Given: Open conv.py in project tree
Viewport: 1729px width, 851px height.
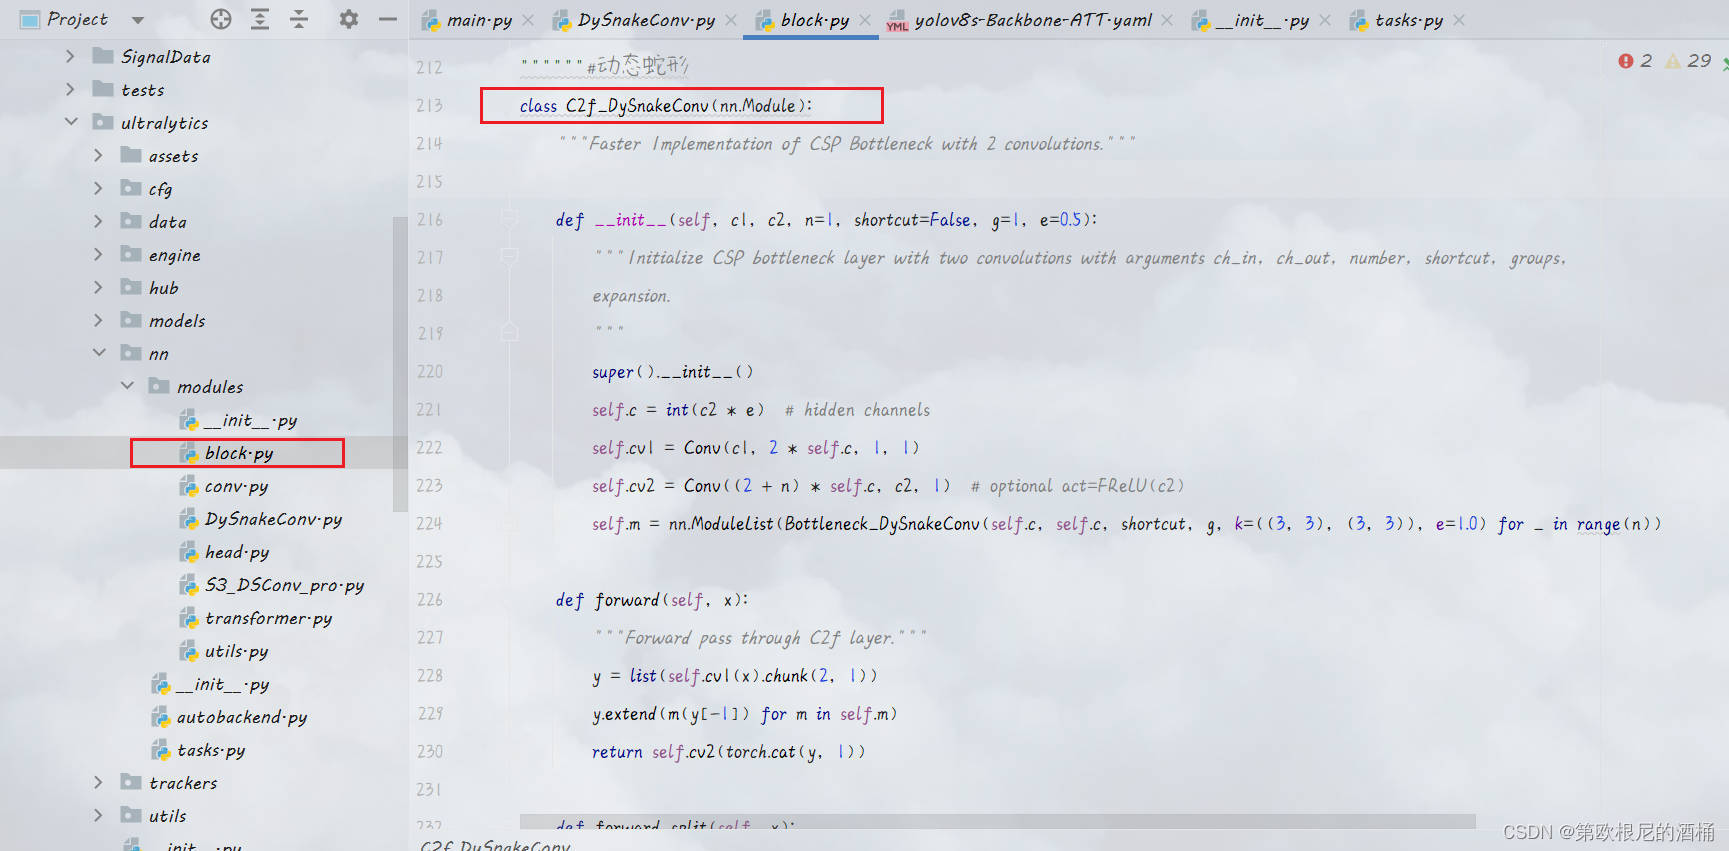Looking at the screenshot, I should click(x=236, y=486).
